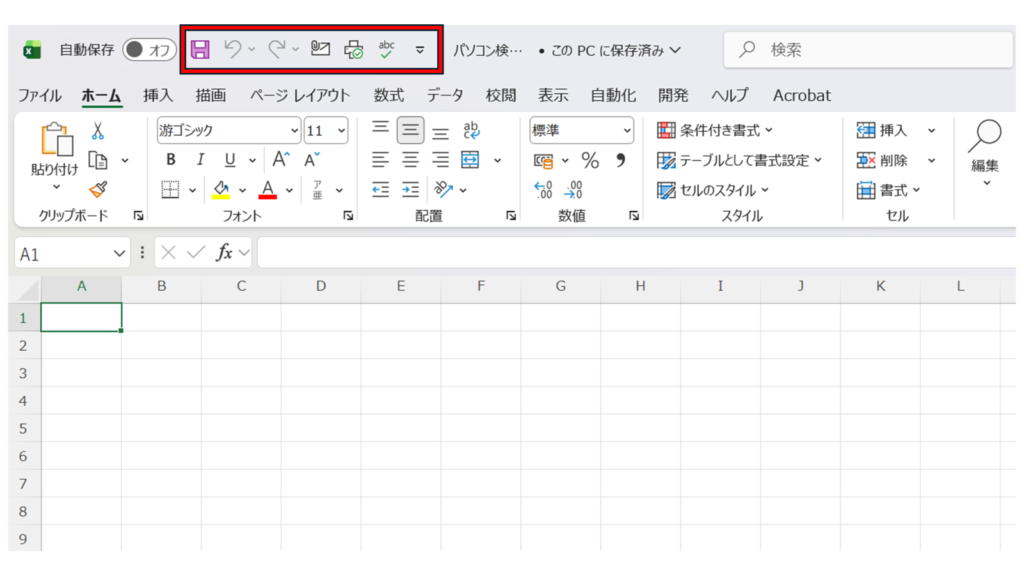
Task: Click the print preview icon
Action: click(353, 49)
